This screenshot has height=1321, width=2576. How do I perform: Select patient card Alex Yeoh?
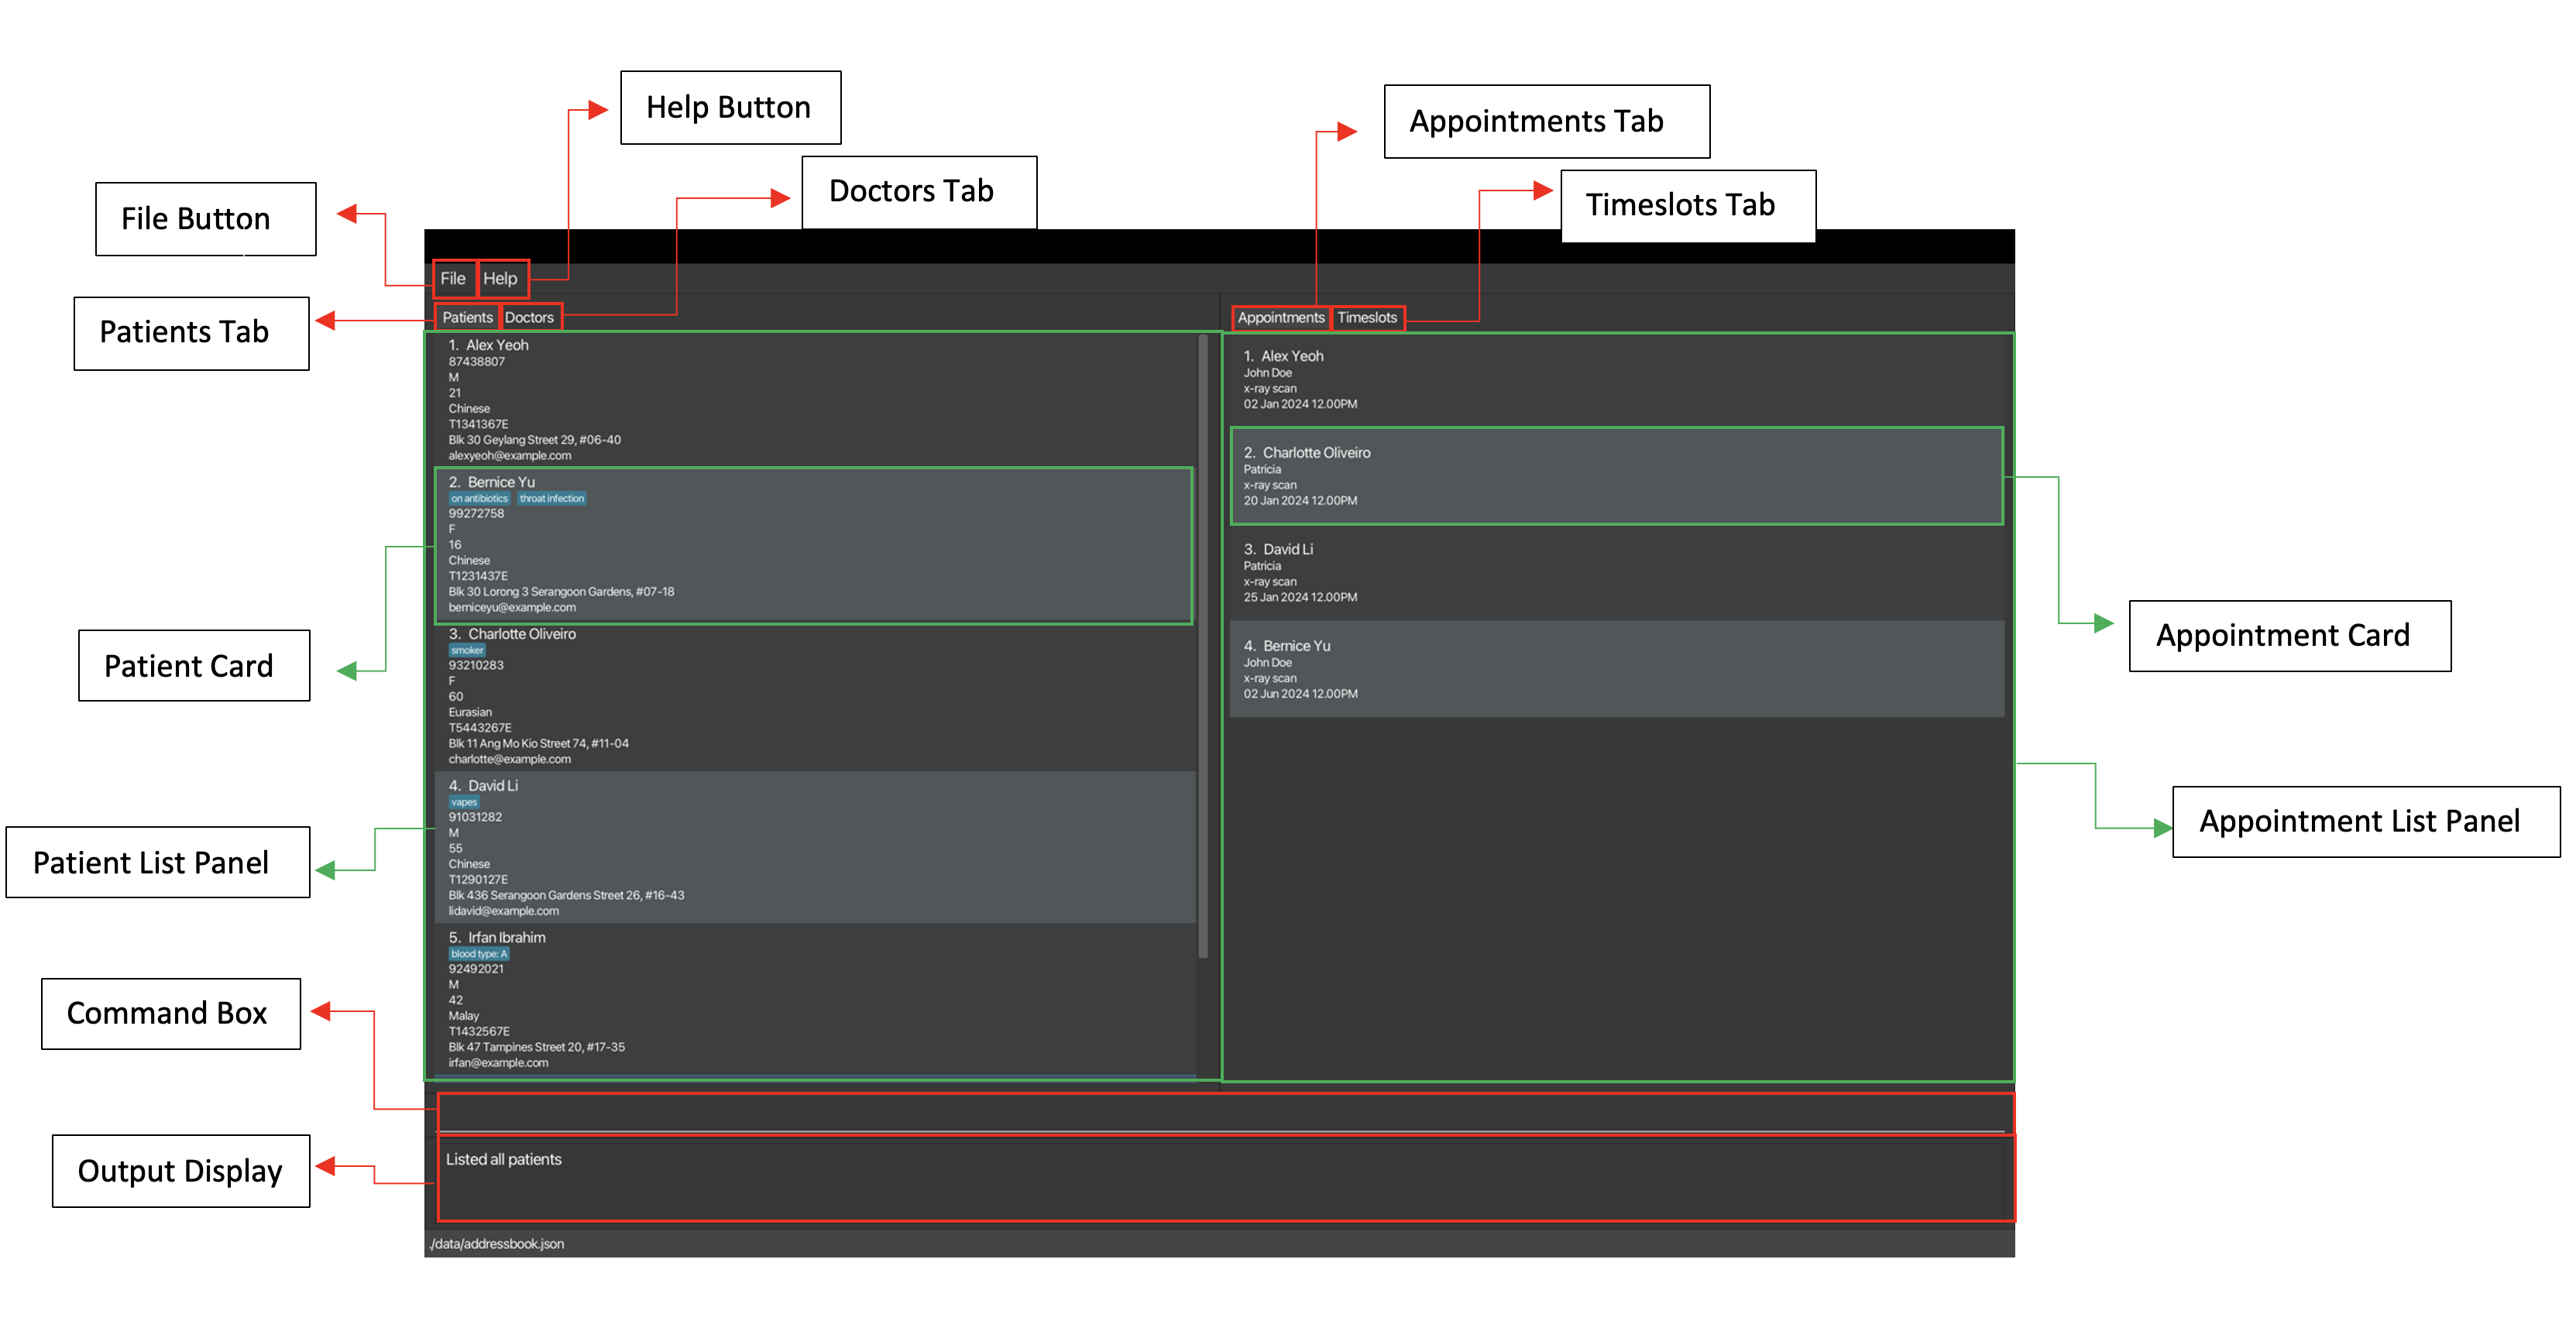[815, 400]
